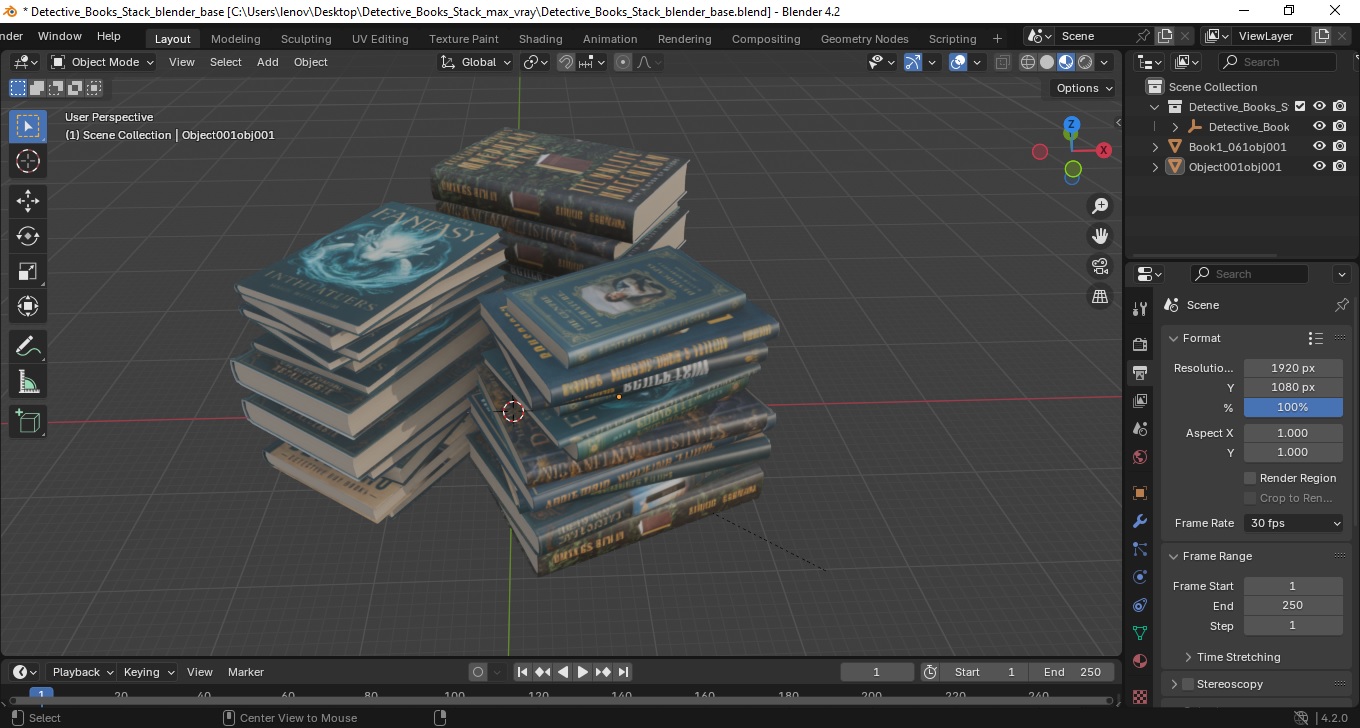The height and width of the screenshot is (728, 1360).
Task: Open the Material properties tab
Action: (x=1139, y=661)
